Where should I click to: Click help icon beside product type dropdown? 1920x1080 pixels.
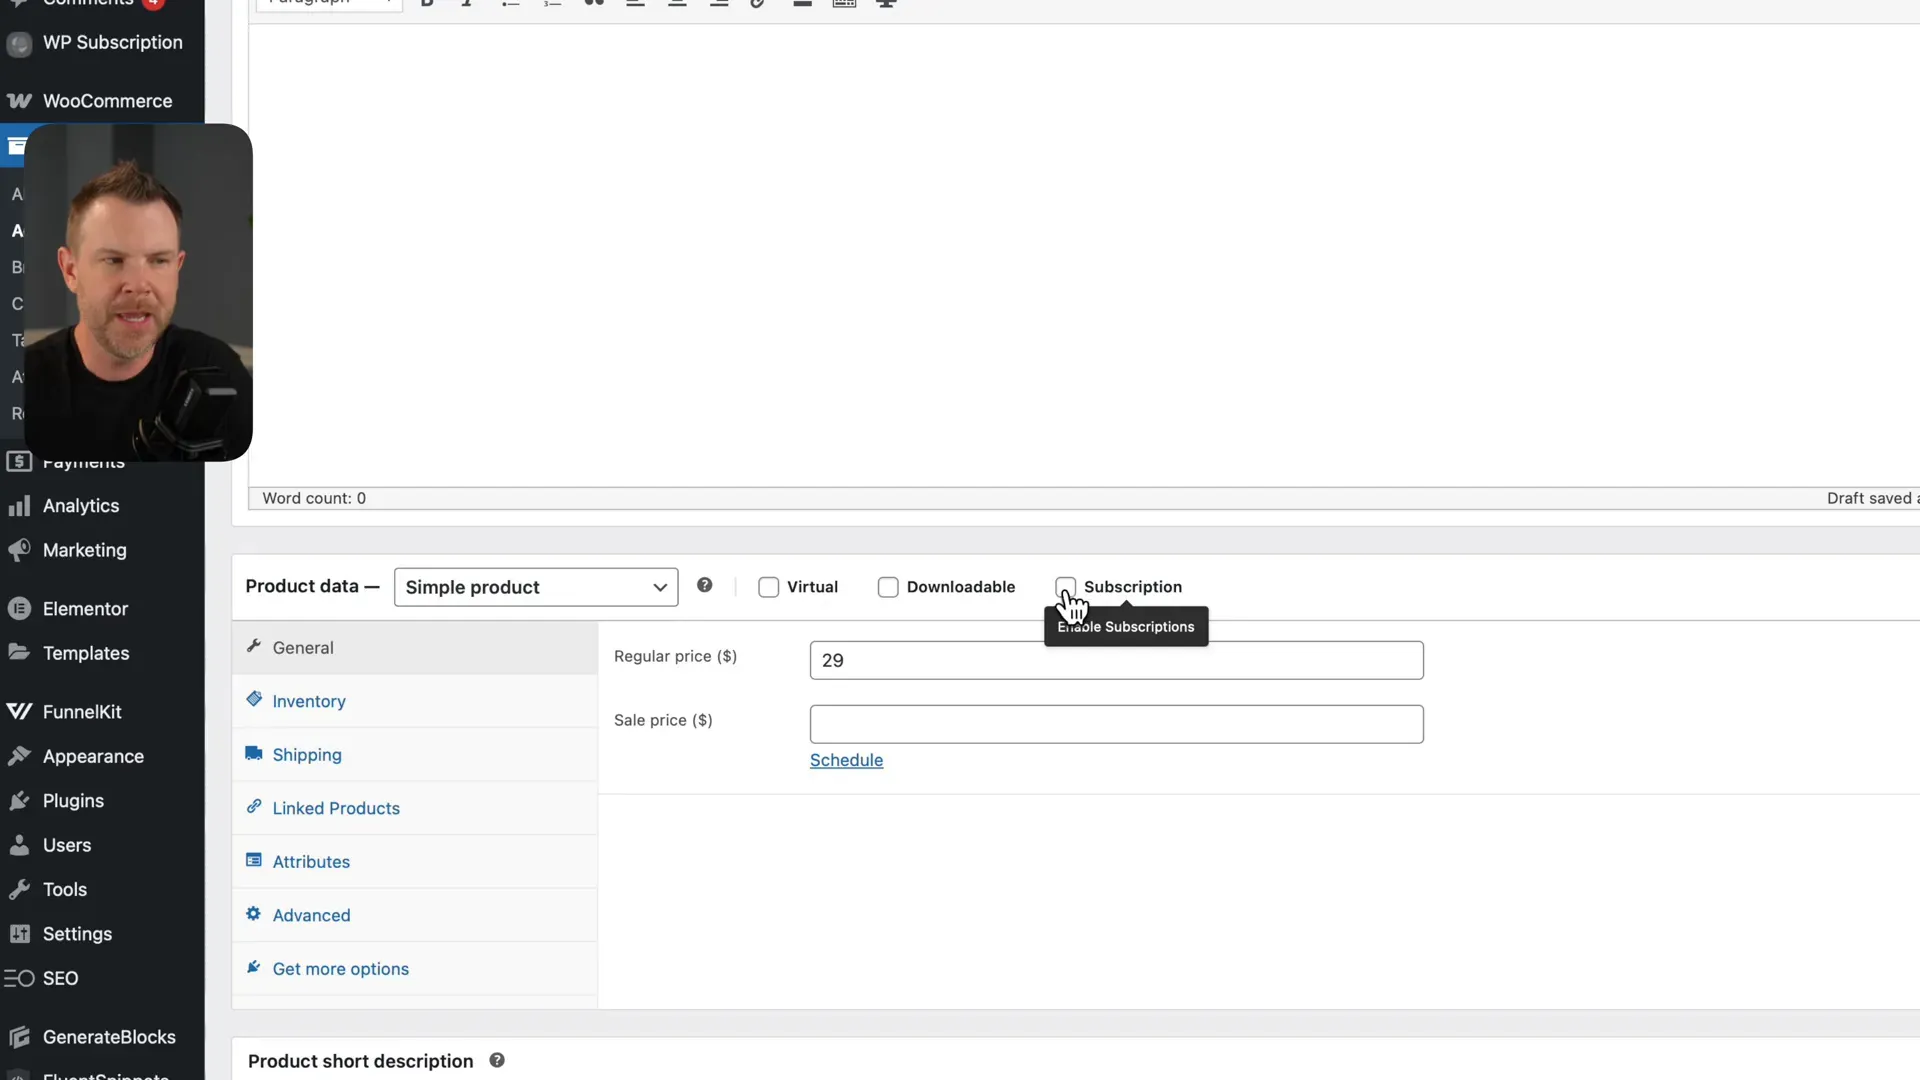point(705,585)
